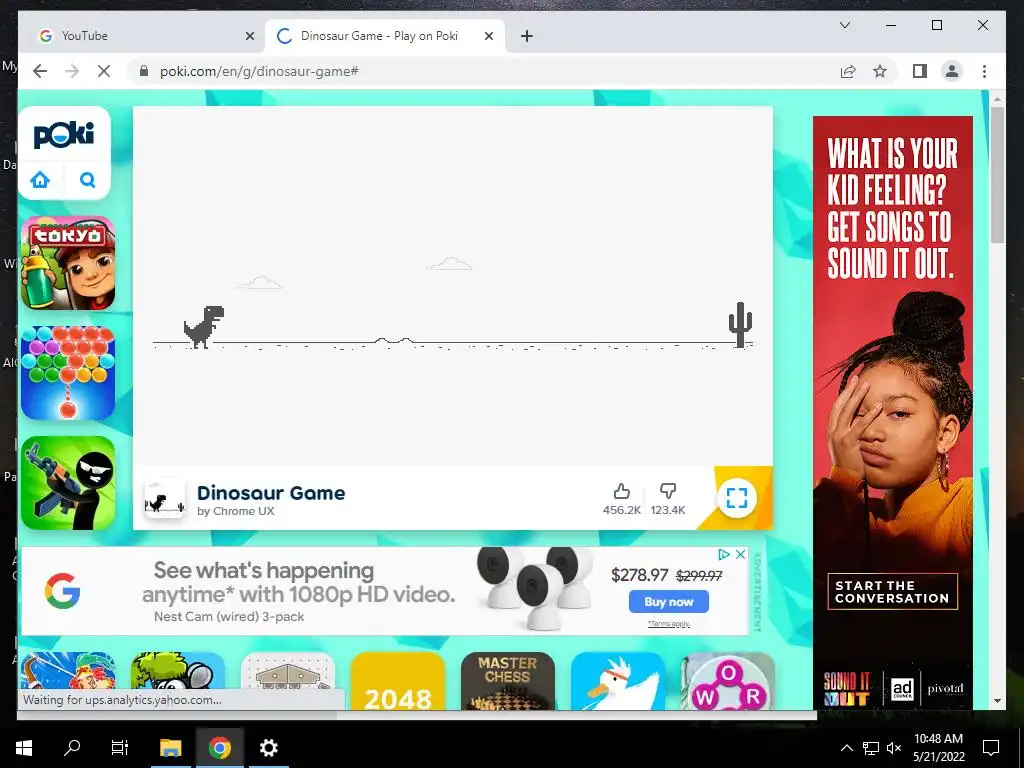Click the page vertical scrollbar thumb

click(x=997, y=174)
